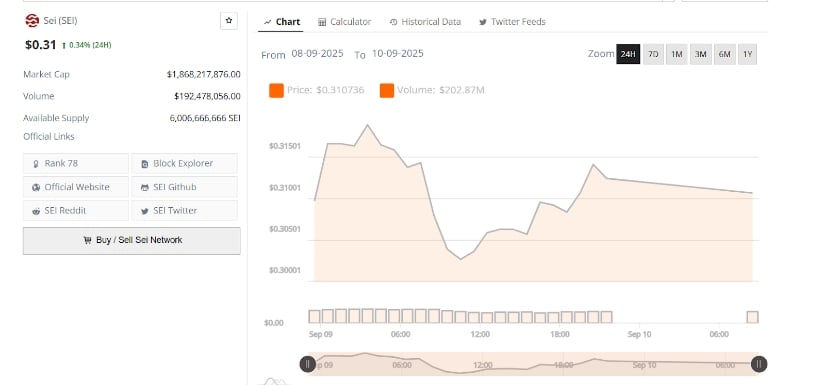Click the $0.31 price heading

[41, 45]
